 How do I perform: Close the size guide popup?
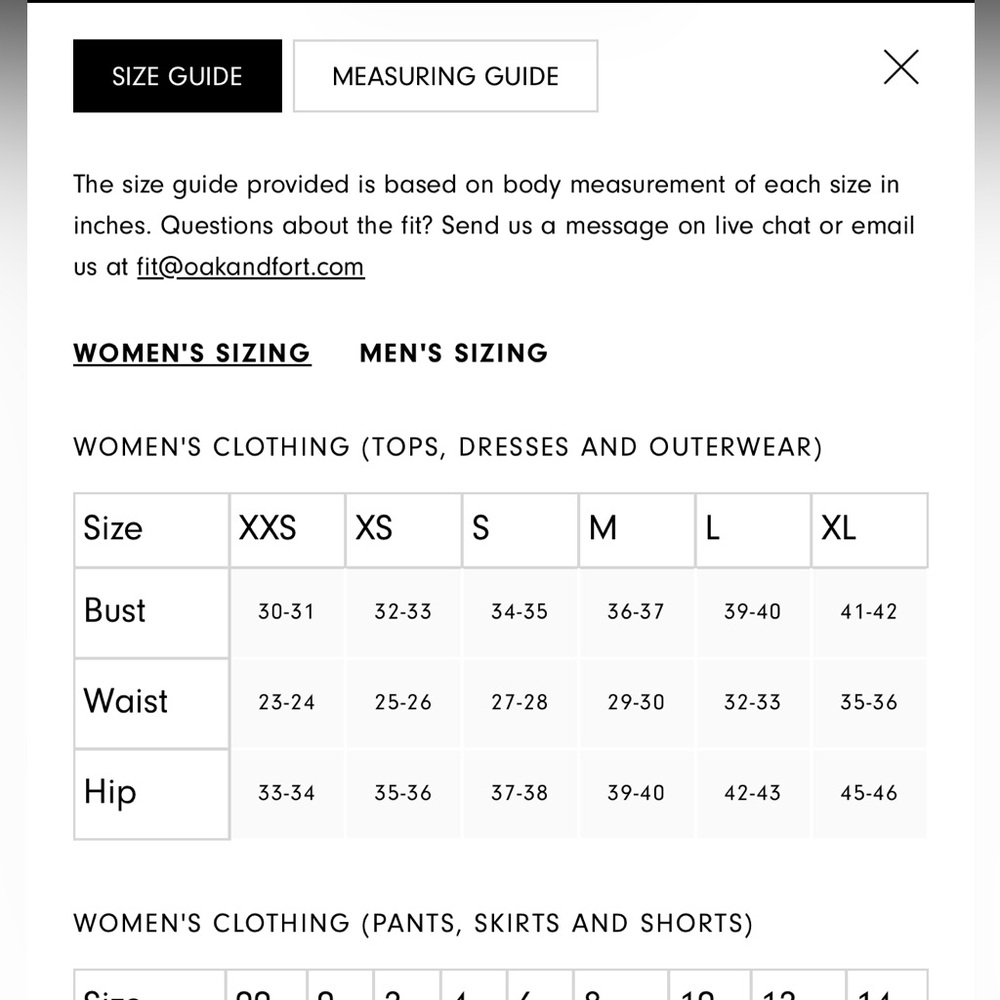(x=901, y=67)
